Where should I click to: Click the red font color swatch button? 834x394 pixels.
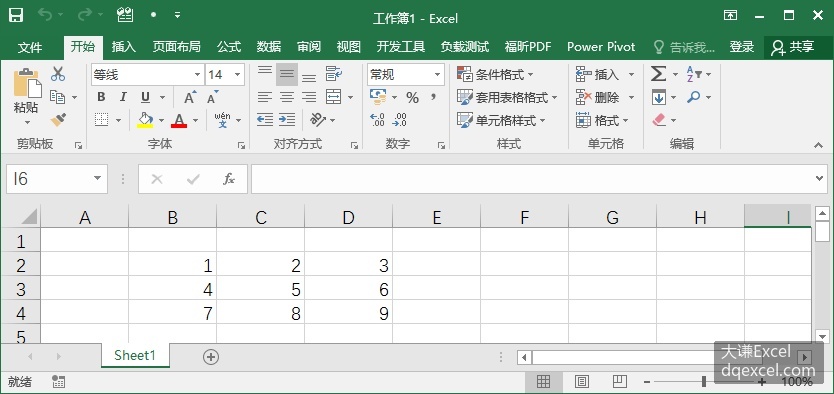179,120
